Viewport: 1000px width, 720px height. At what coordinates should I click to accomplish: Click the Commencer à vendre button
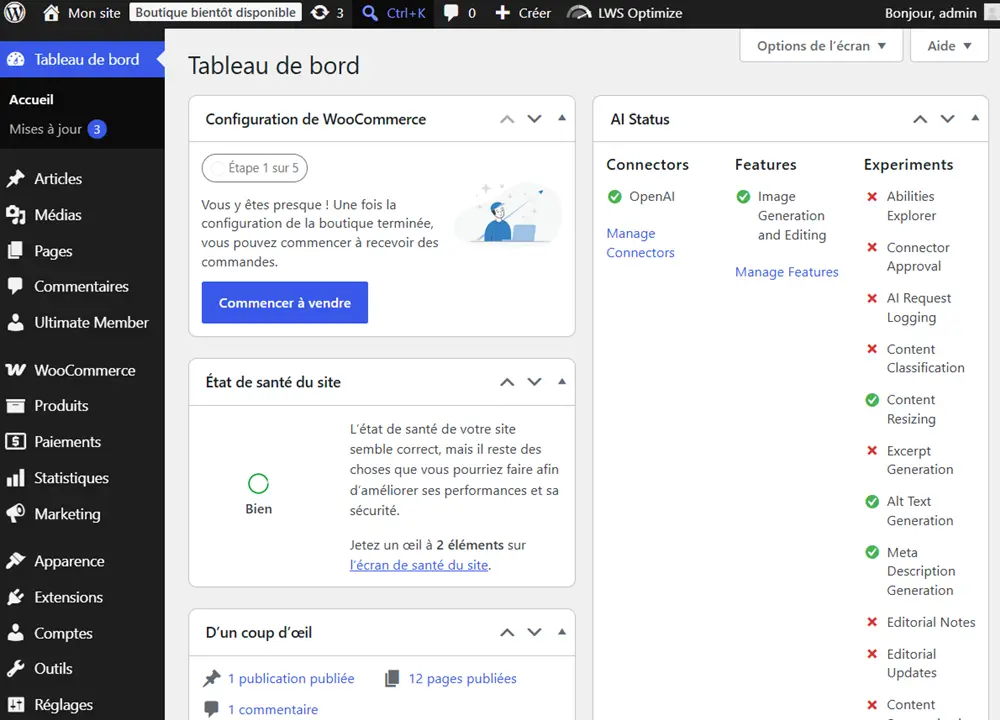284,302
